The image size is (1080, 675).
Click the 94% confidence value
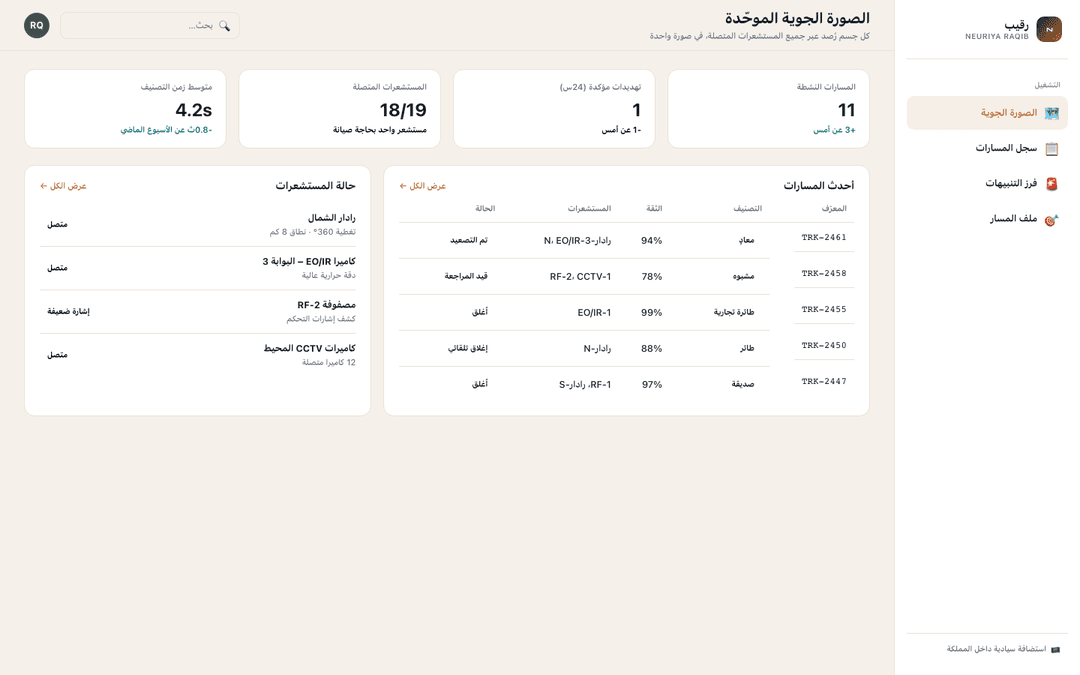click(x=652, y=240)
